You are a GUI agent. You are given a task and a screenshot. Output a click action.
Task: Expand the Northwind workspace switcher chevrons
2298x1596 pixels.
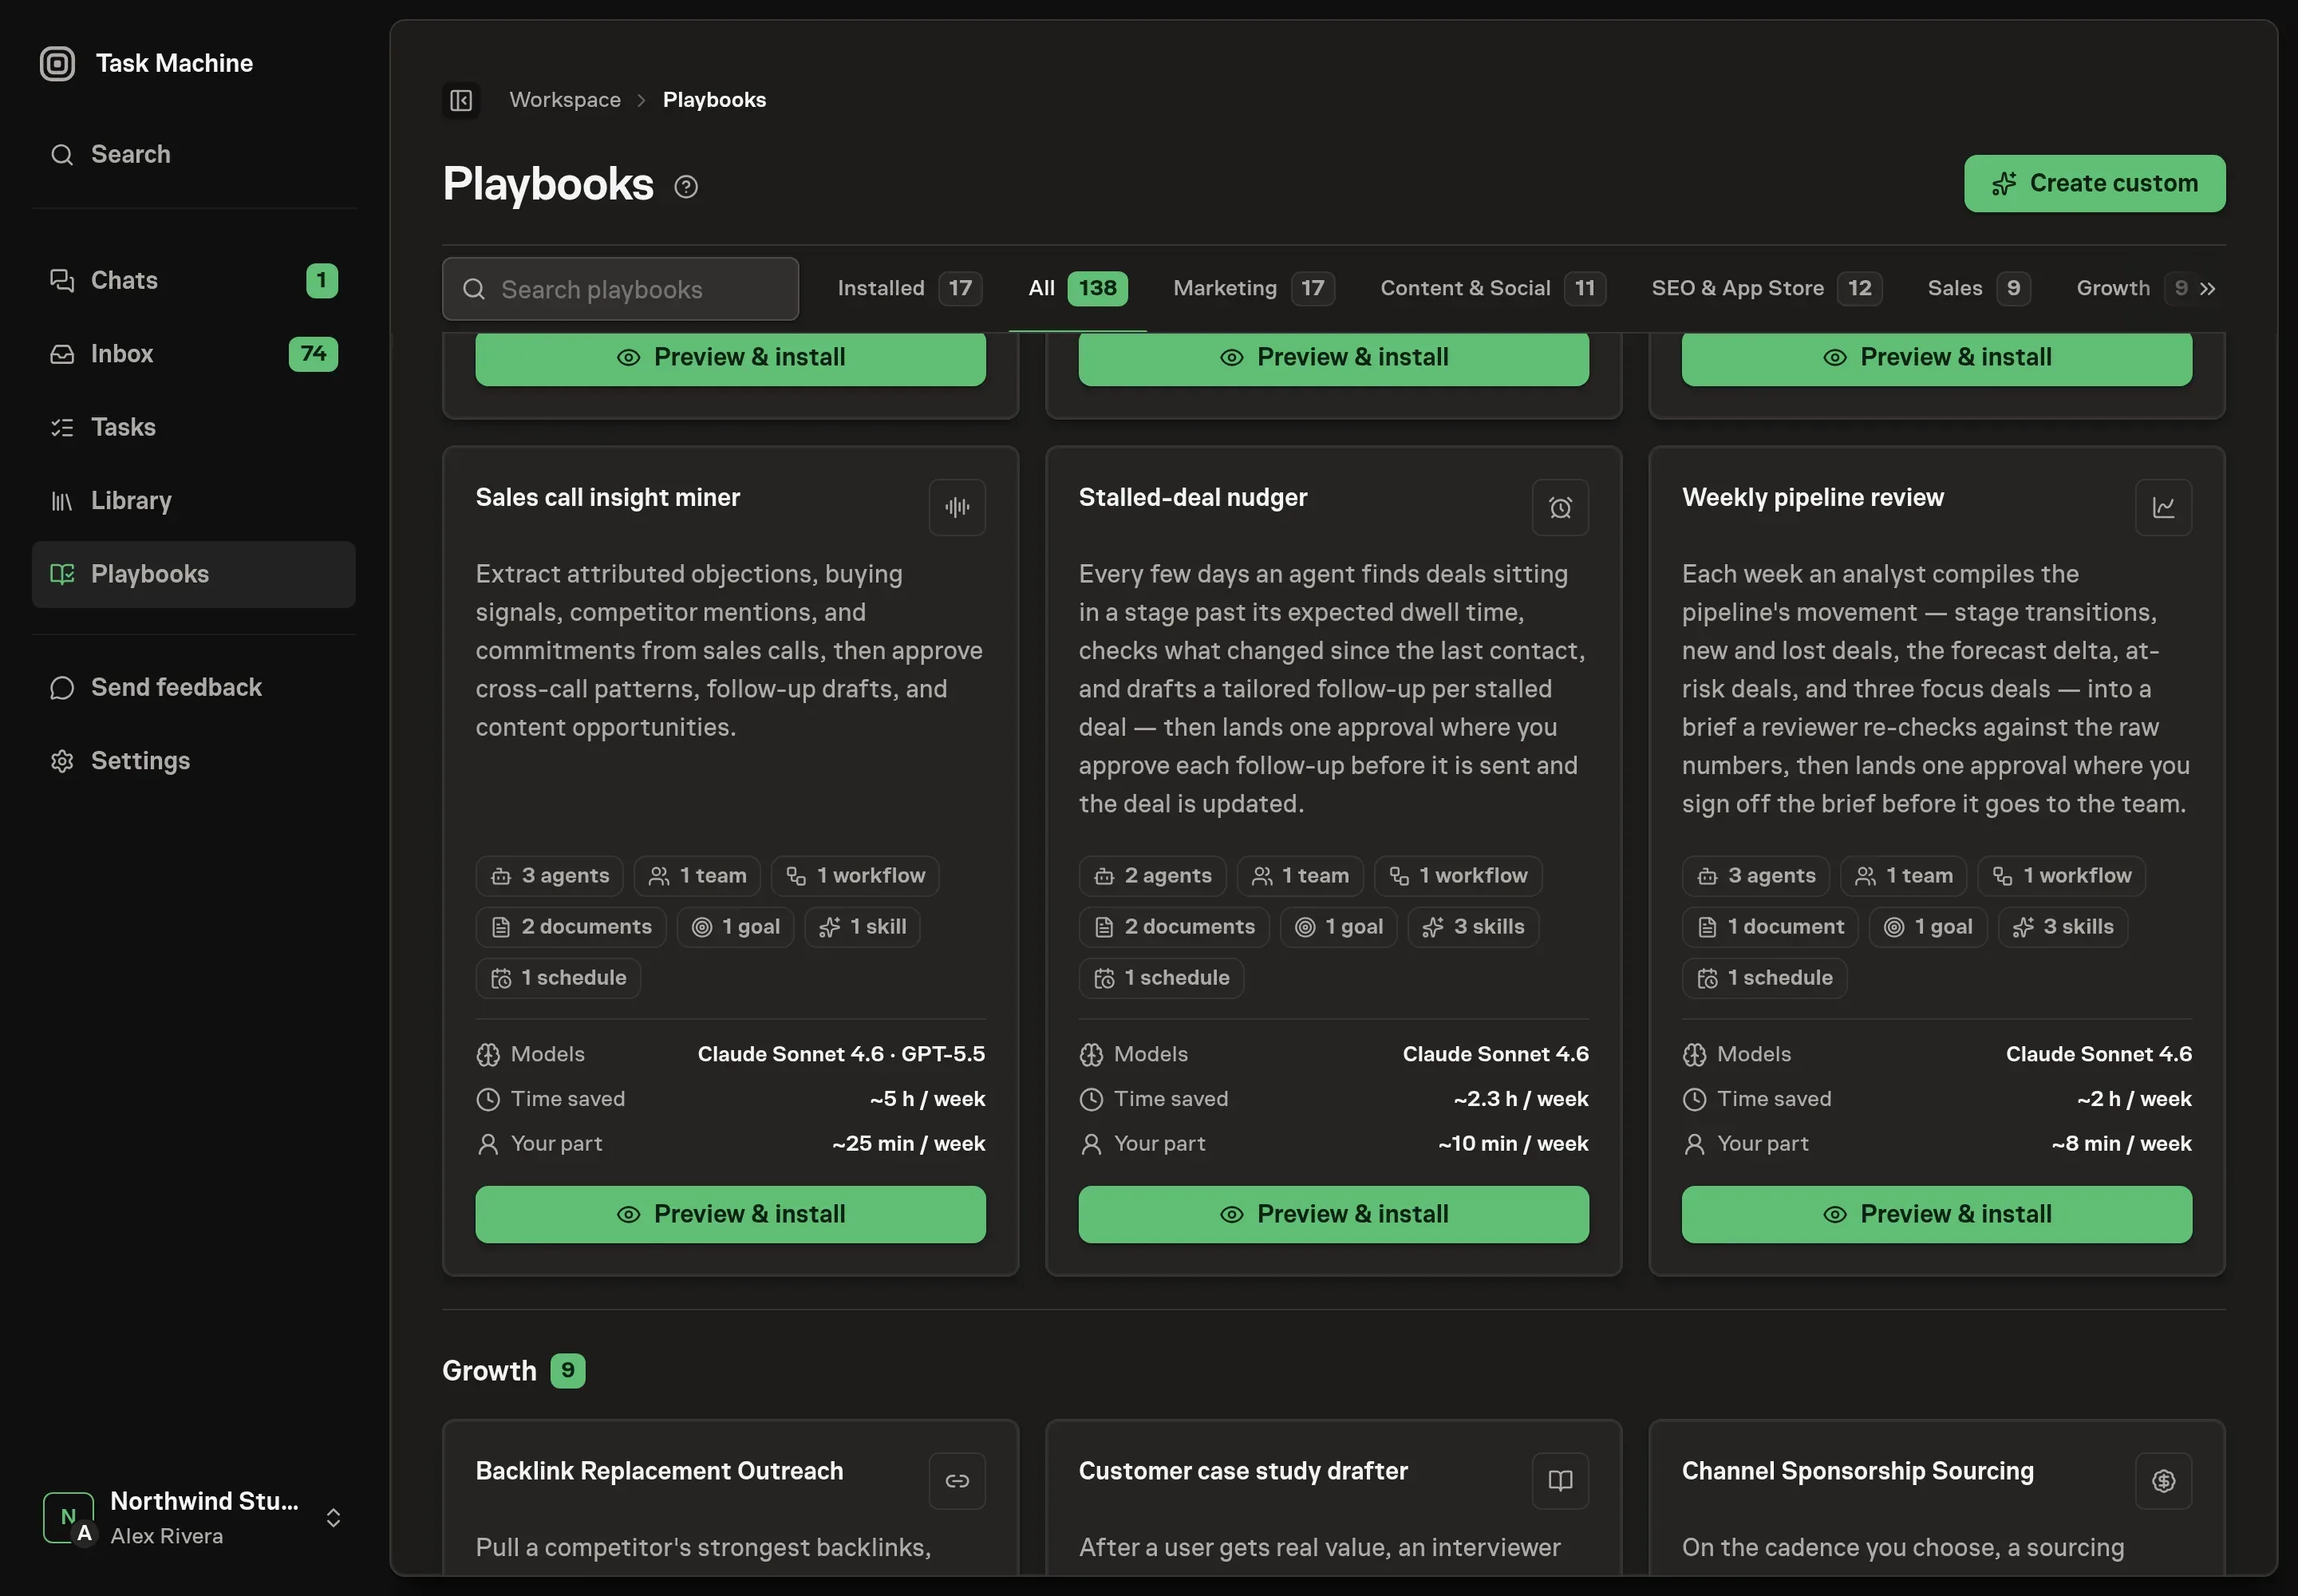(x=333, y=1518)
